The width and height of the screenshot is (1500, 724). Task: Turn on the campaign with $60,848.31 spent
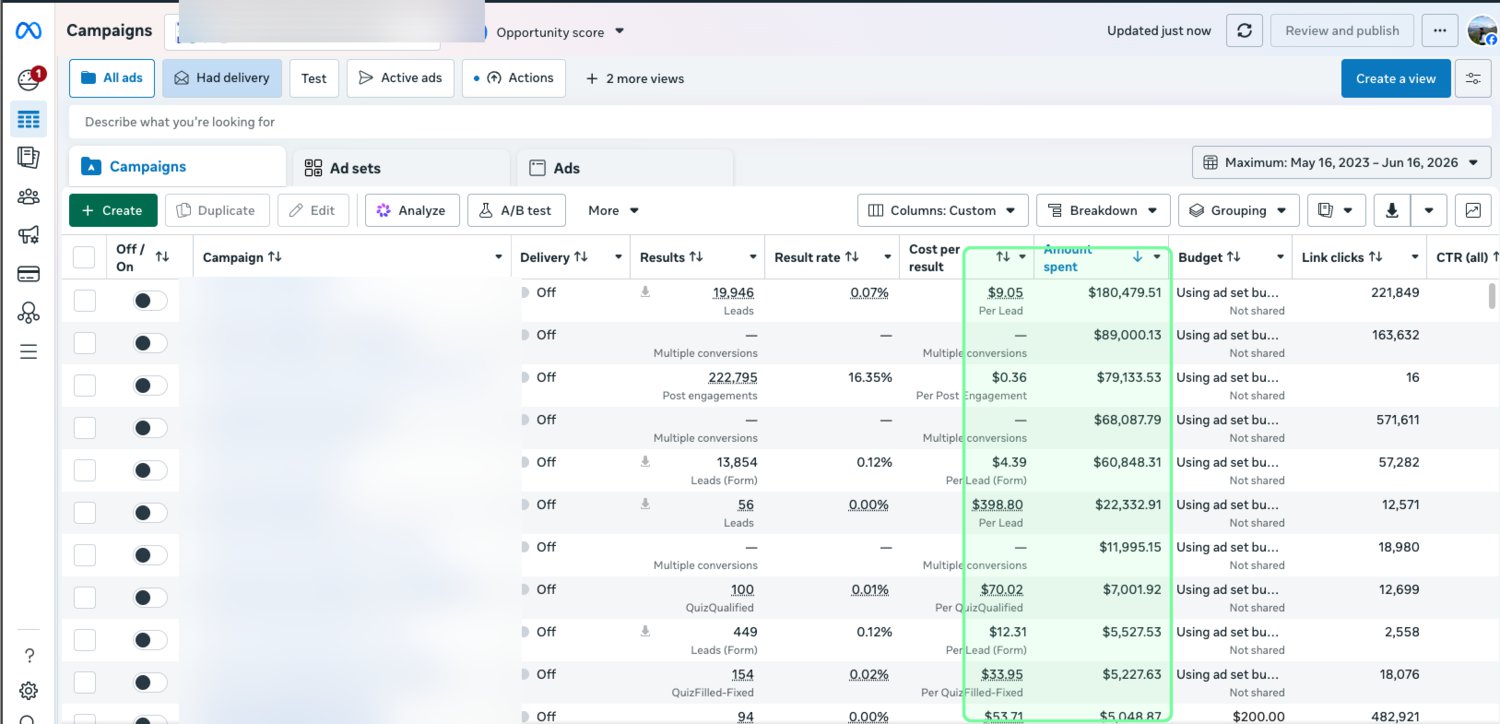[x=150, y=470]
